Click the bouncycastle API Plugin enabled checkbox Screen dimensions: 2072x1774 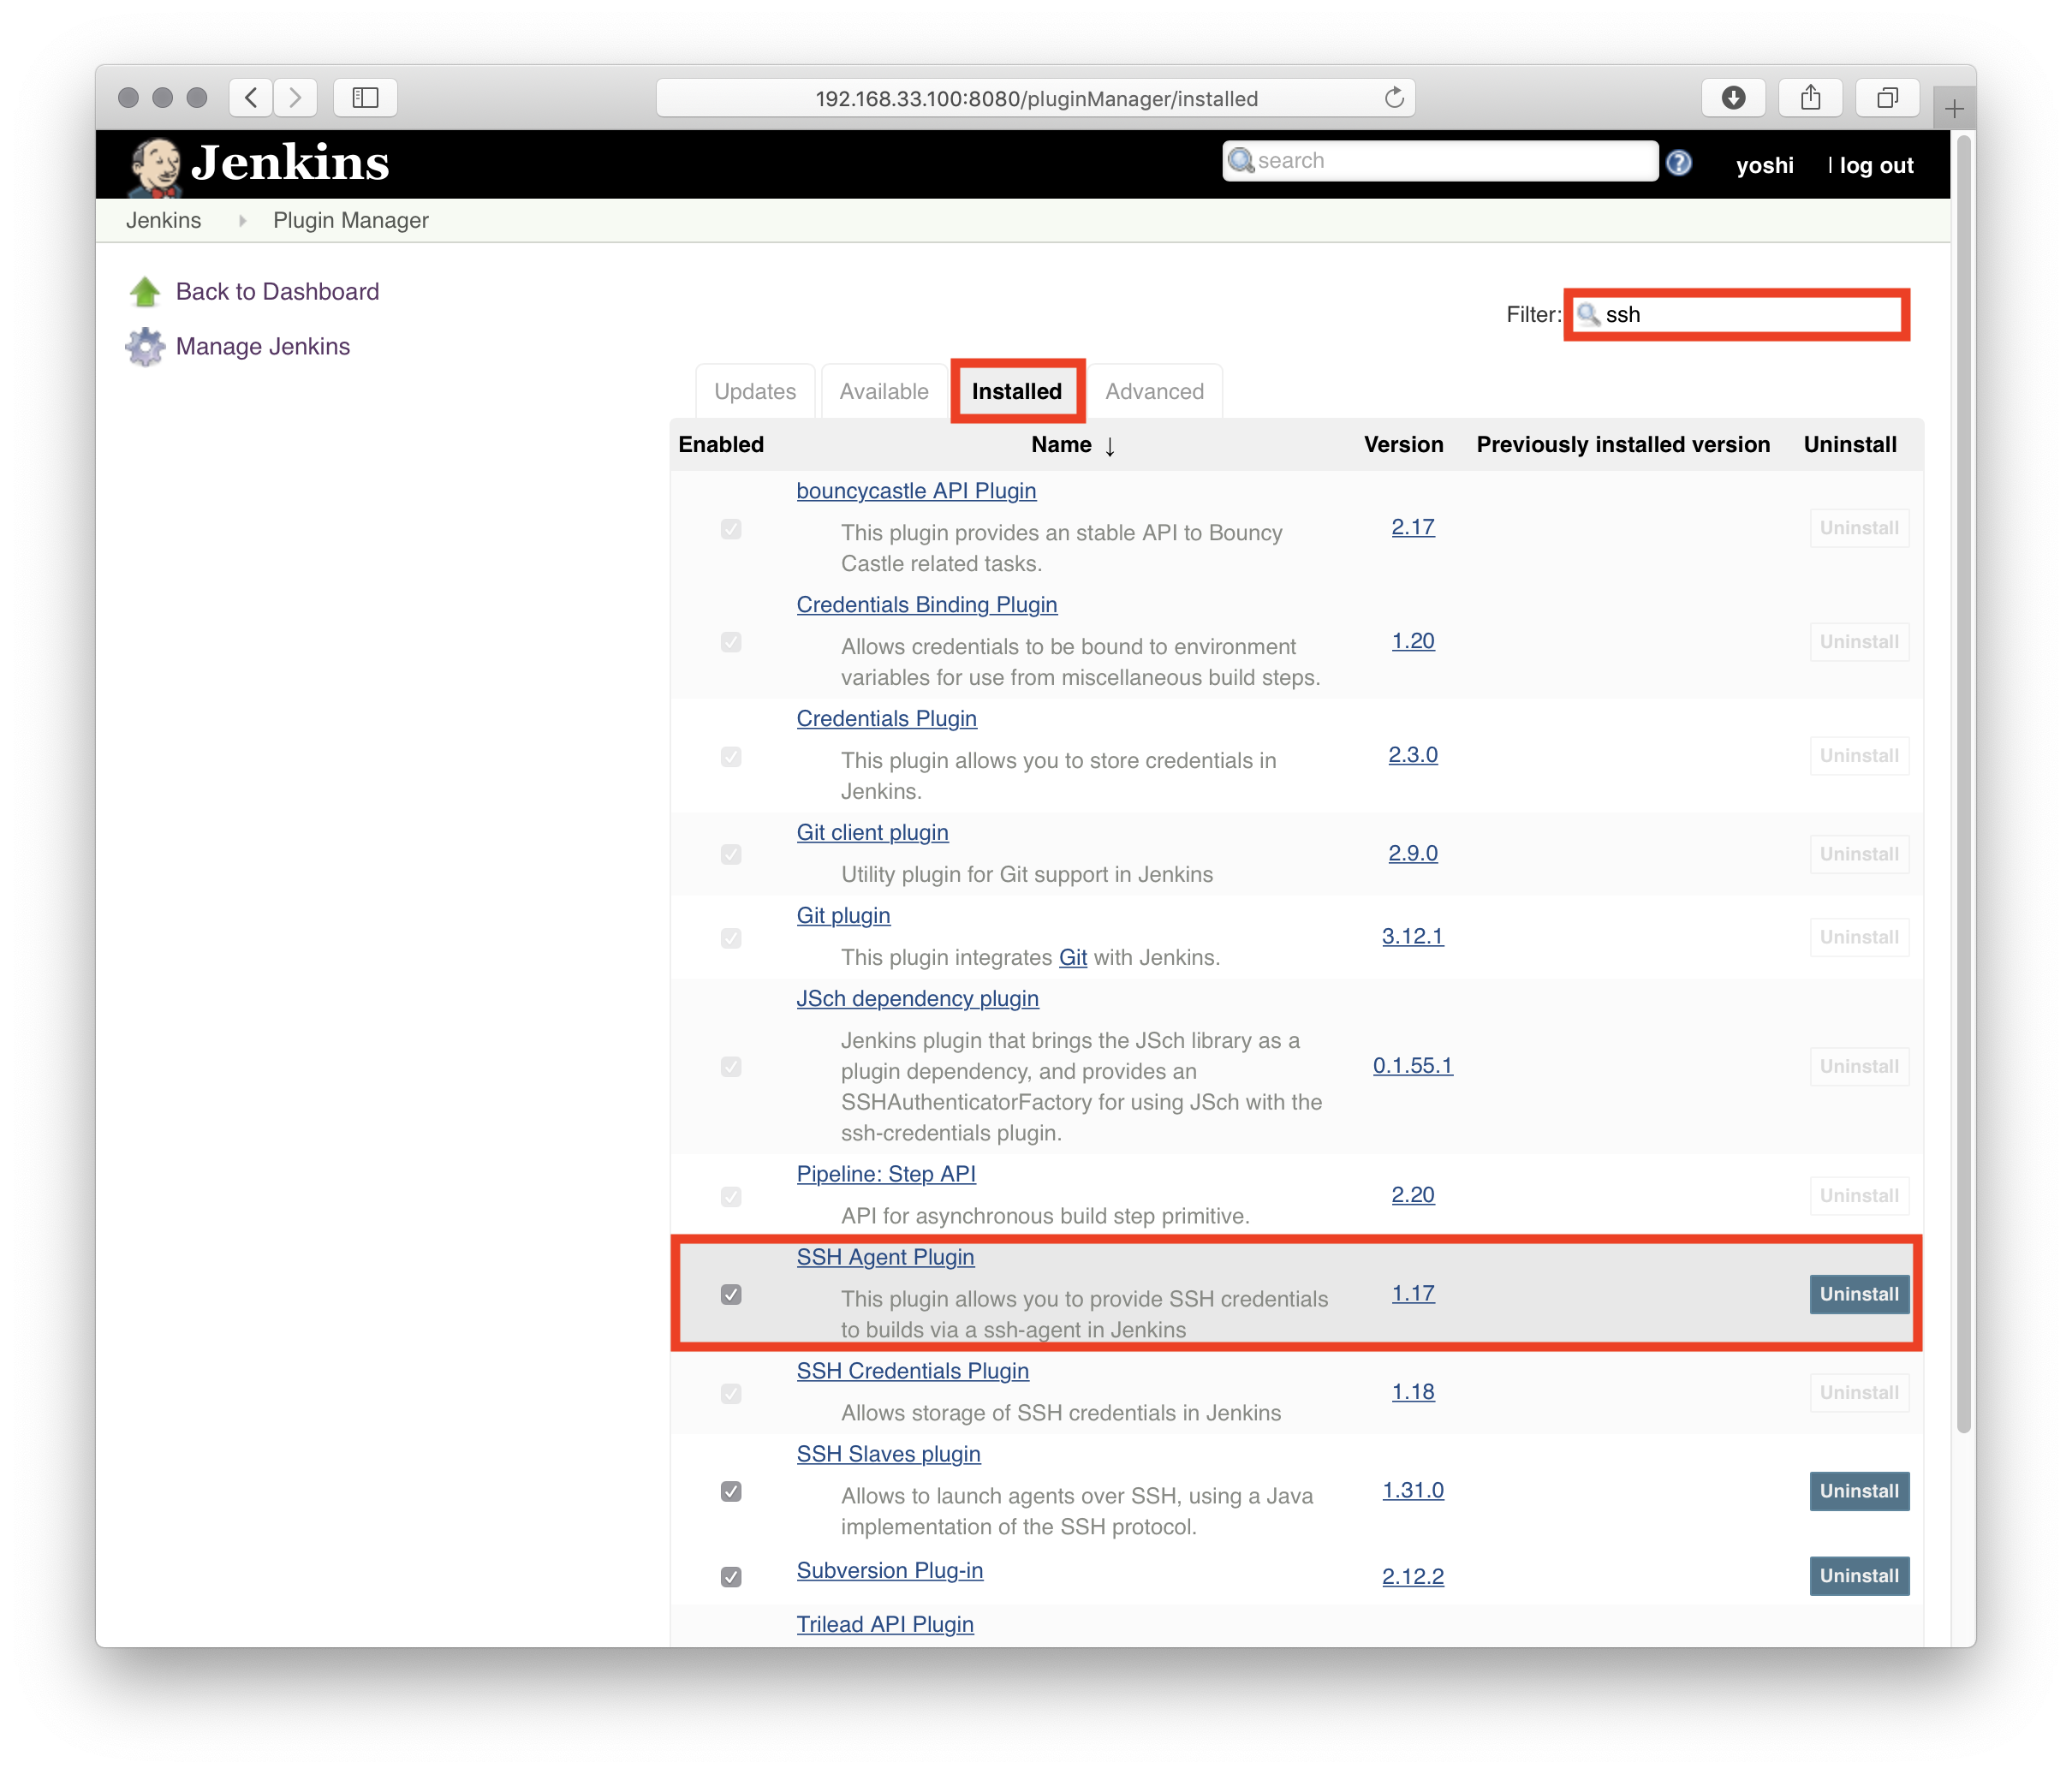coord(731,529)
